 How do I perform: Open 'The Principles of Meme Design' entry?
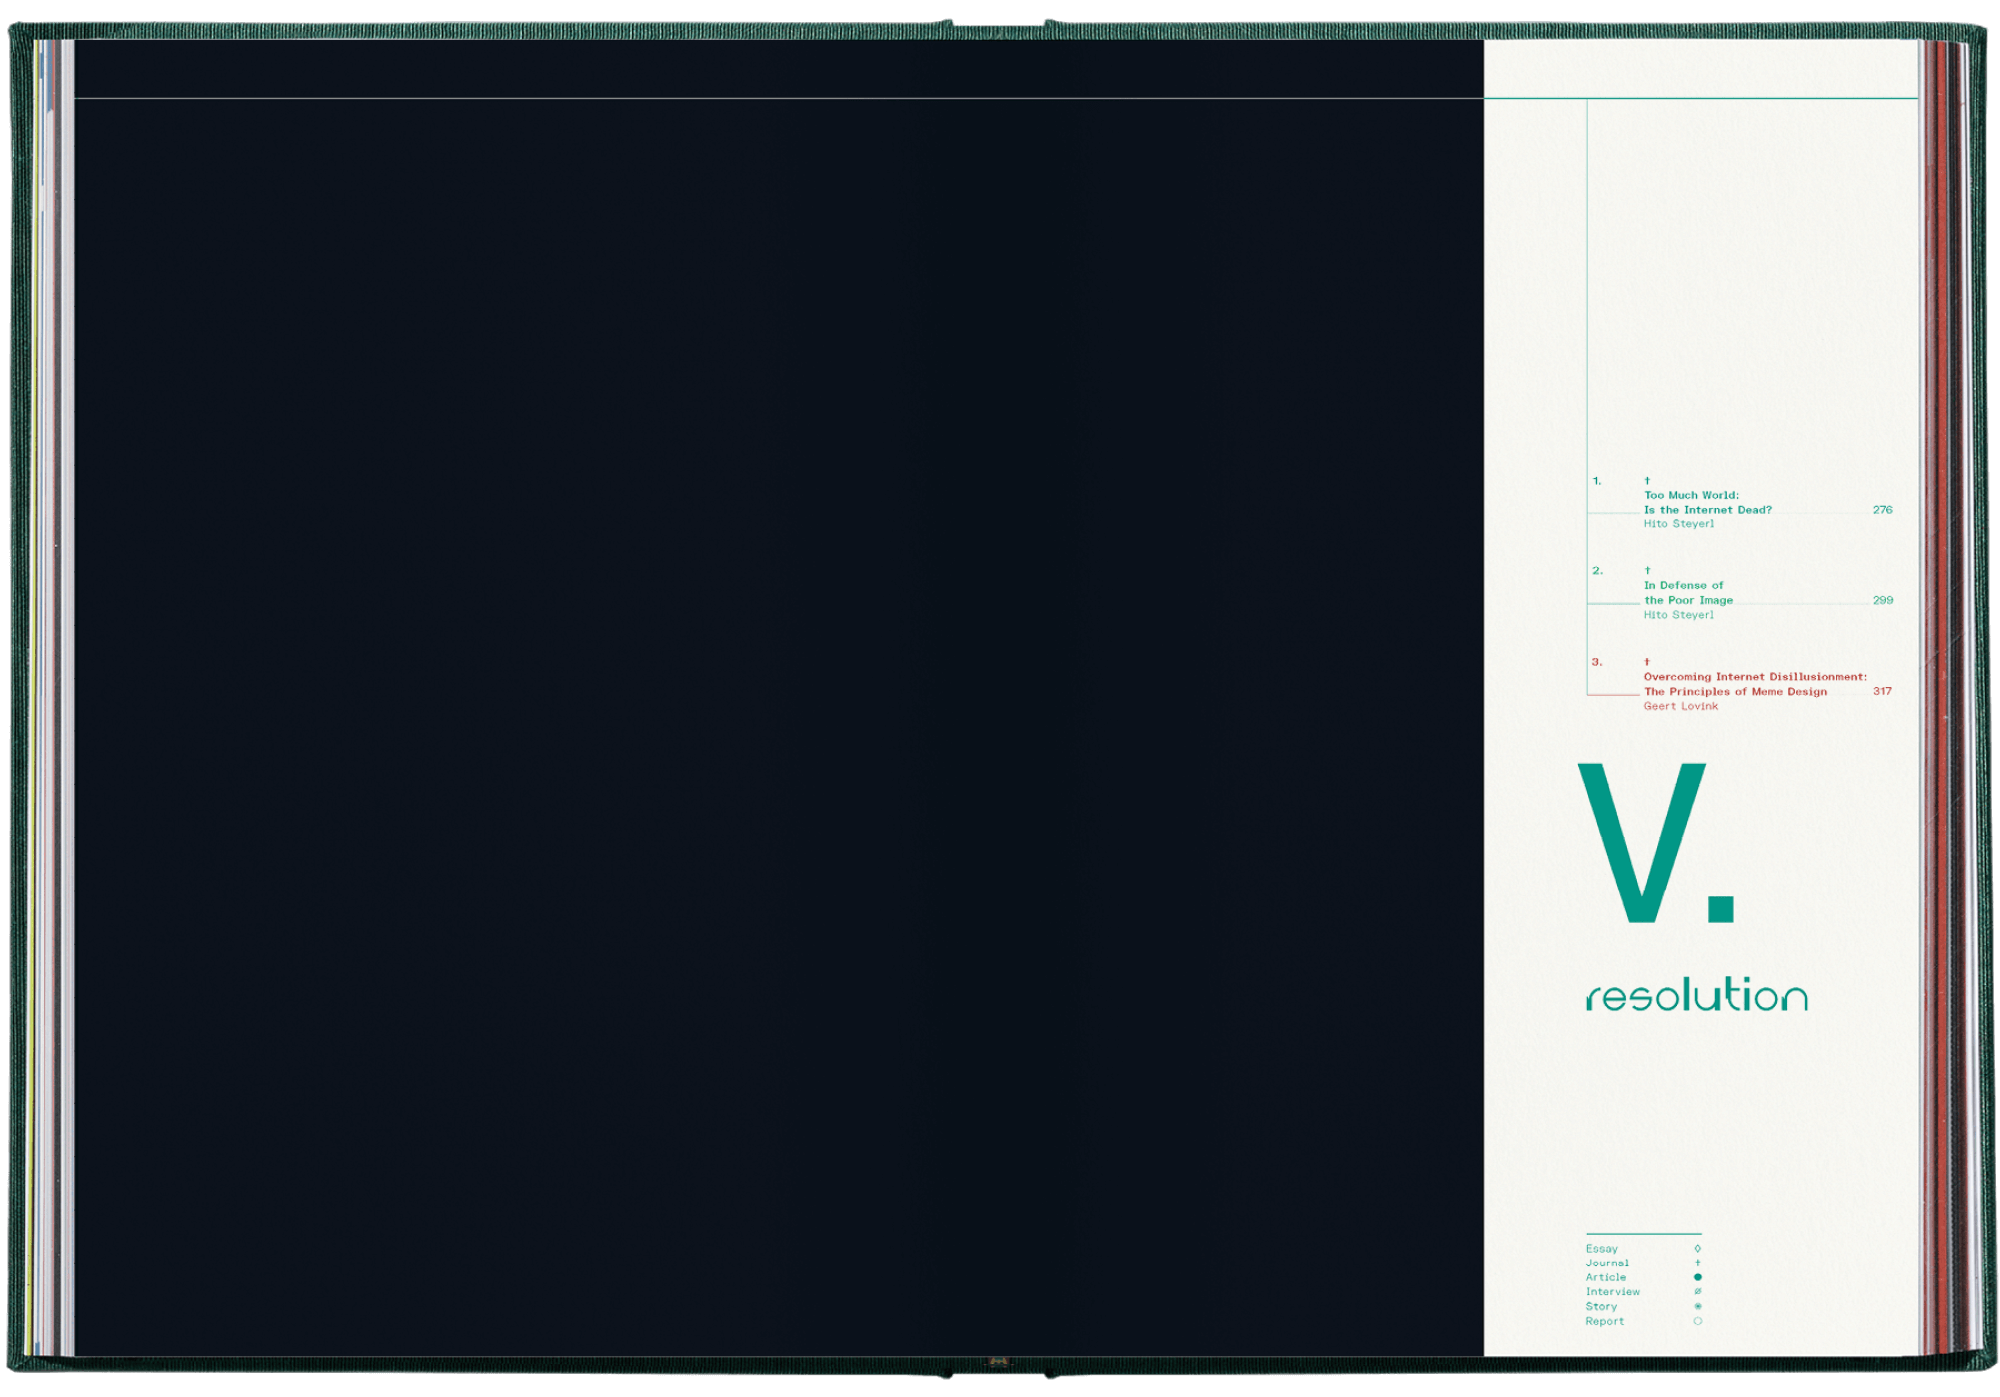(1735, 691)
